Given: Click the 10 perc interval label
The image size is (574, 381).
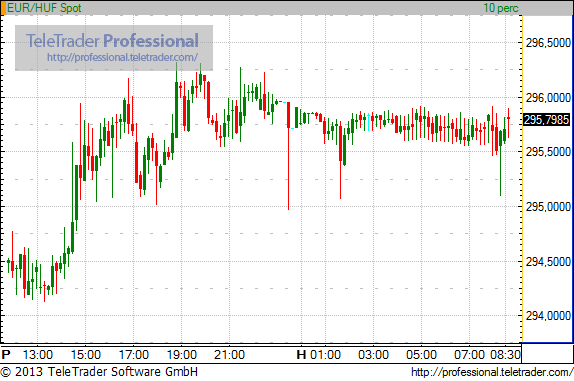Looking at the screenshot, I should click(x=501, y=8).
